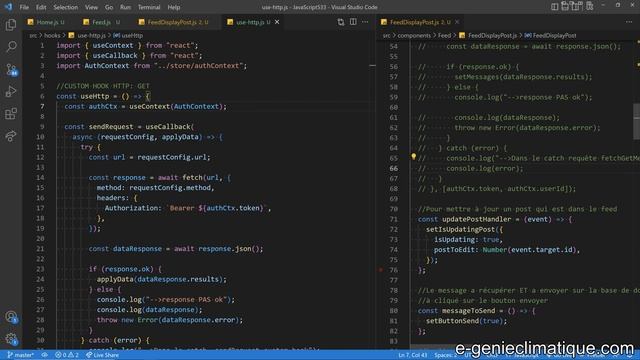Toggle Secondary Side Bar layout icon
The width and height of the screenshot is (640, 360).
577,7
